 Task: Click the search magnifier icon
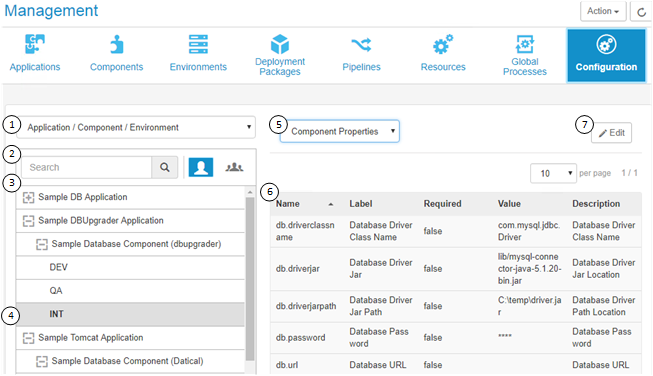tap(165, 167)
